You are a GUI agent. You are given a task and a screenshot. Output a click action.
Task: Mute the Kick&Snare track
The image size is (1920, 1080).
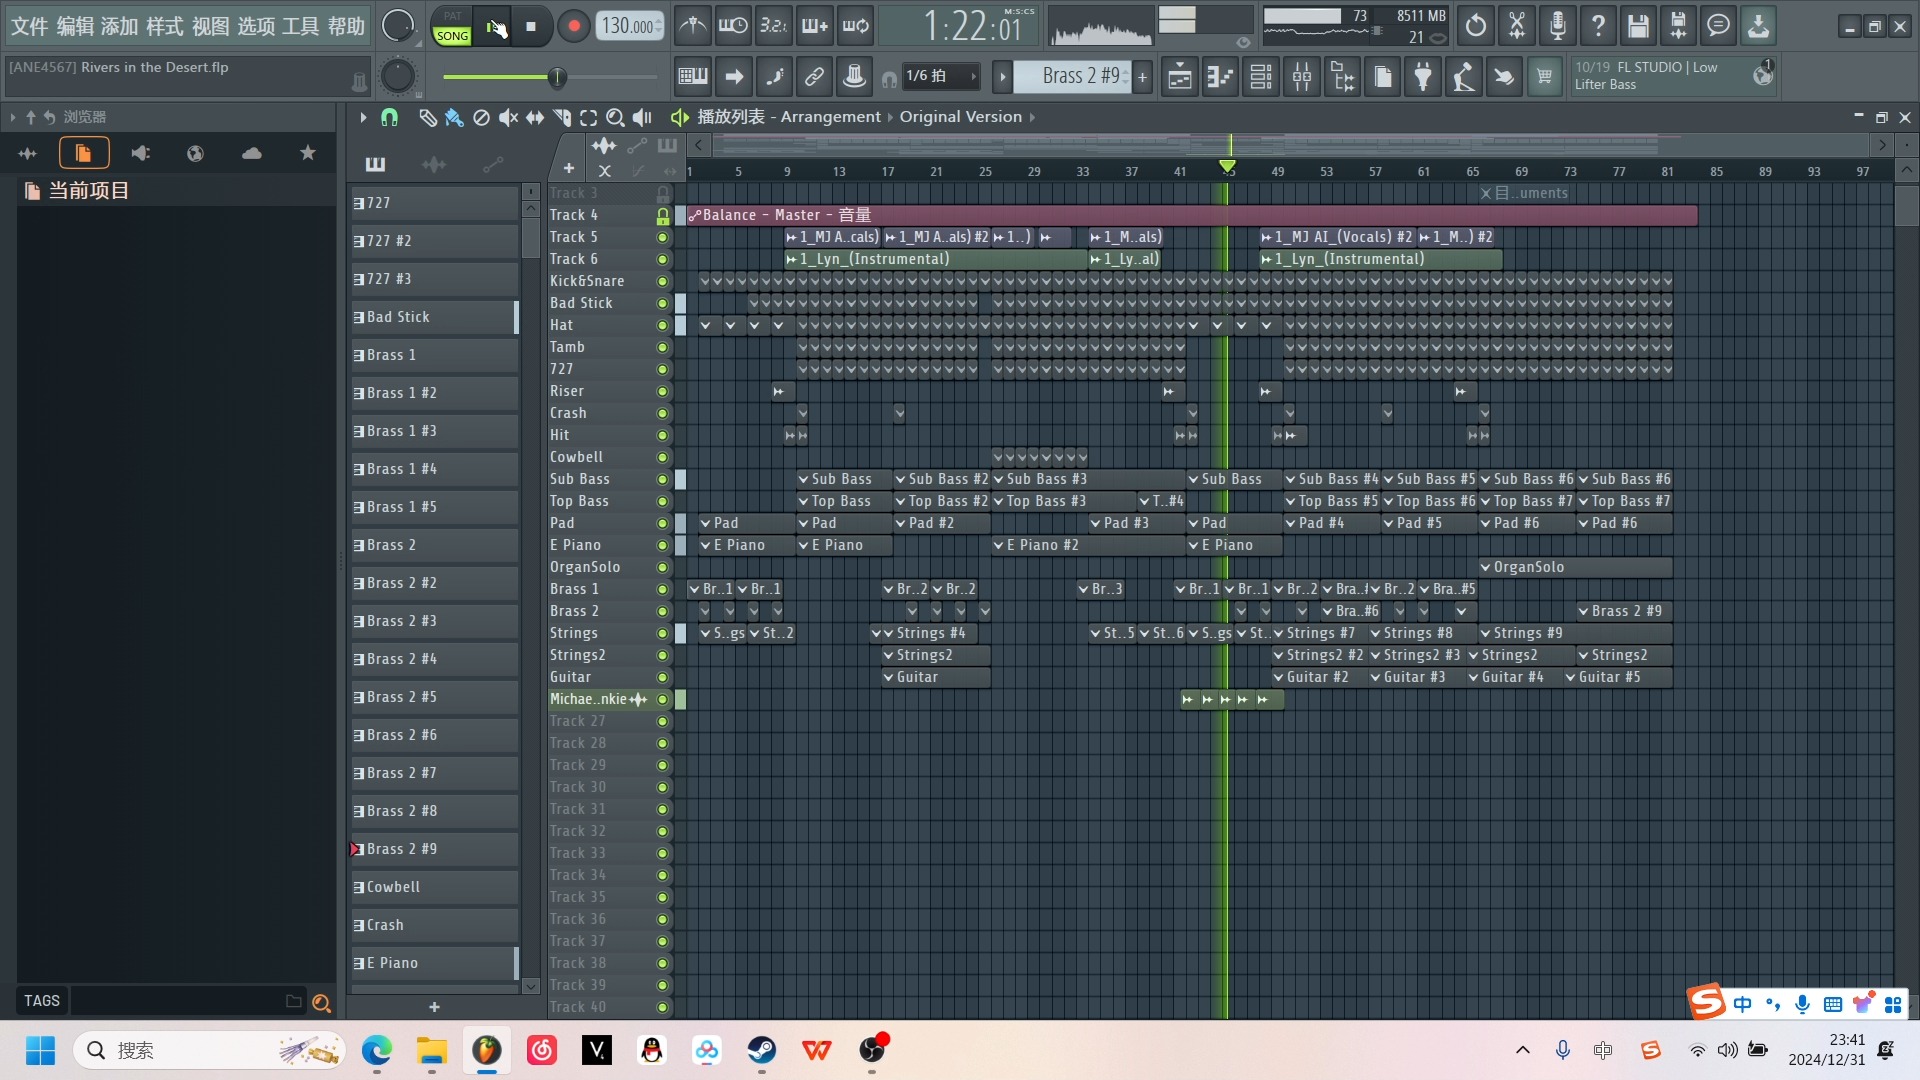point(662,281)
